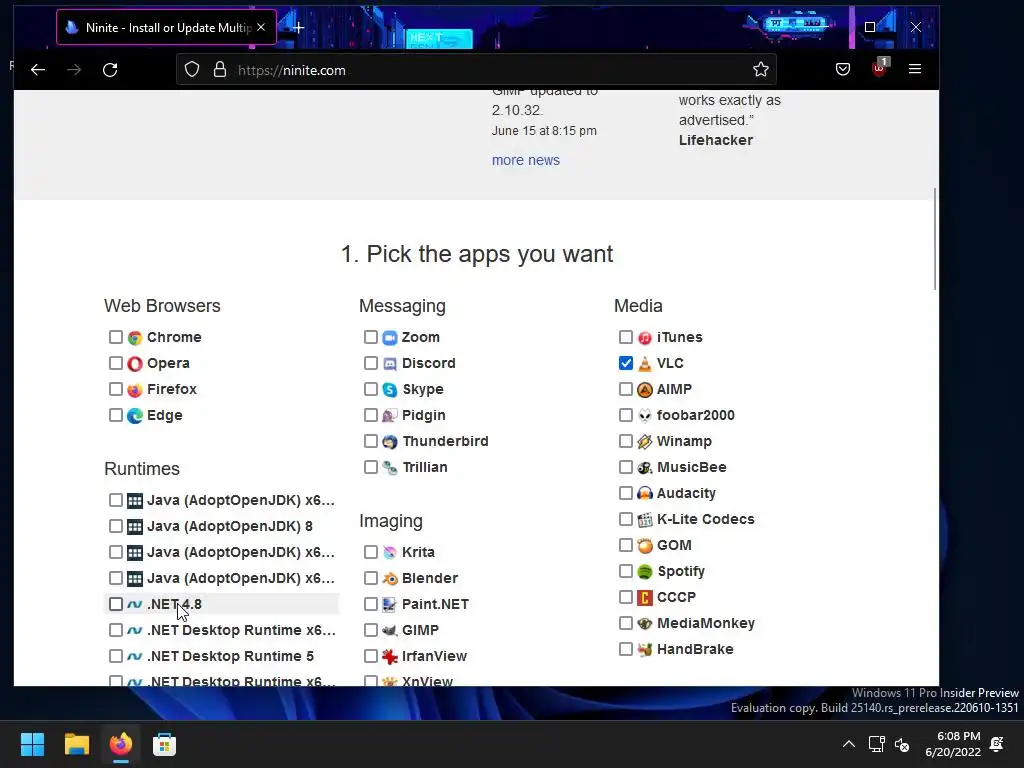The height and width of the screenshot is (768, 1024).
Task: Click the Firefox icon in Web Browsers
Action: [135, 390]
